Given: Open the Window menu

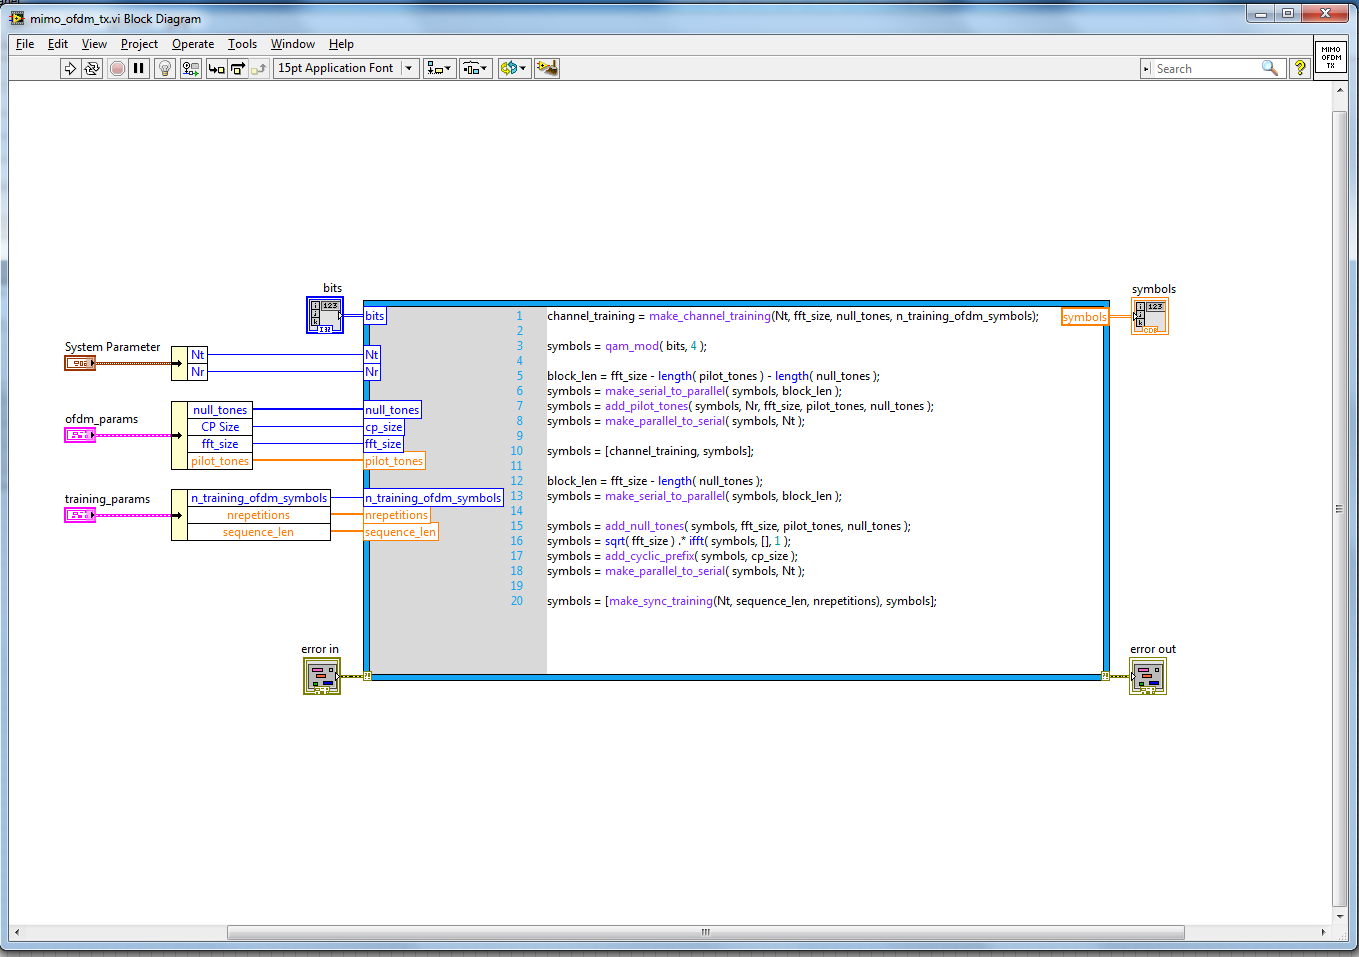Looking at the screenshot, I should tap(292, 44).
